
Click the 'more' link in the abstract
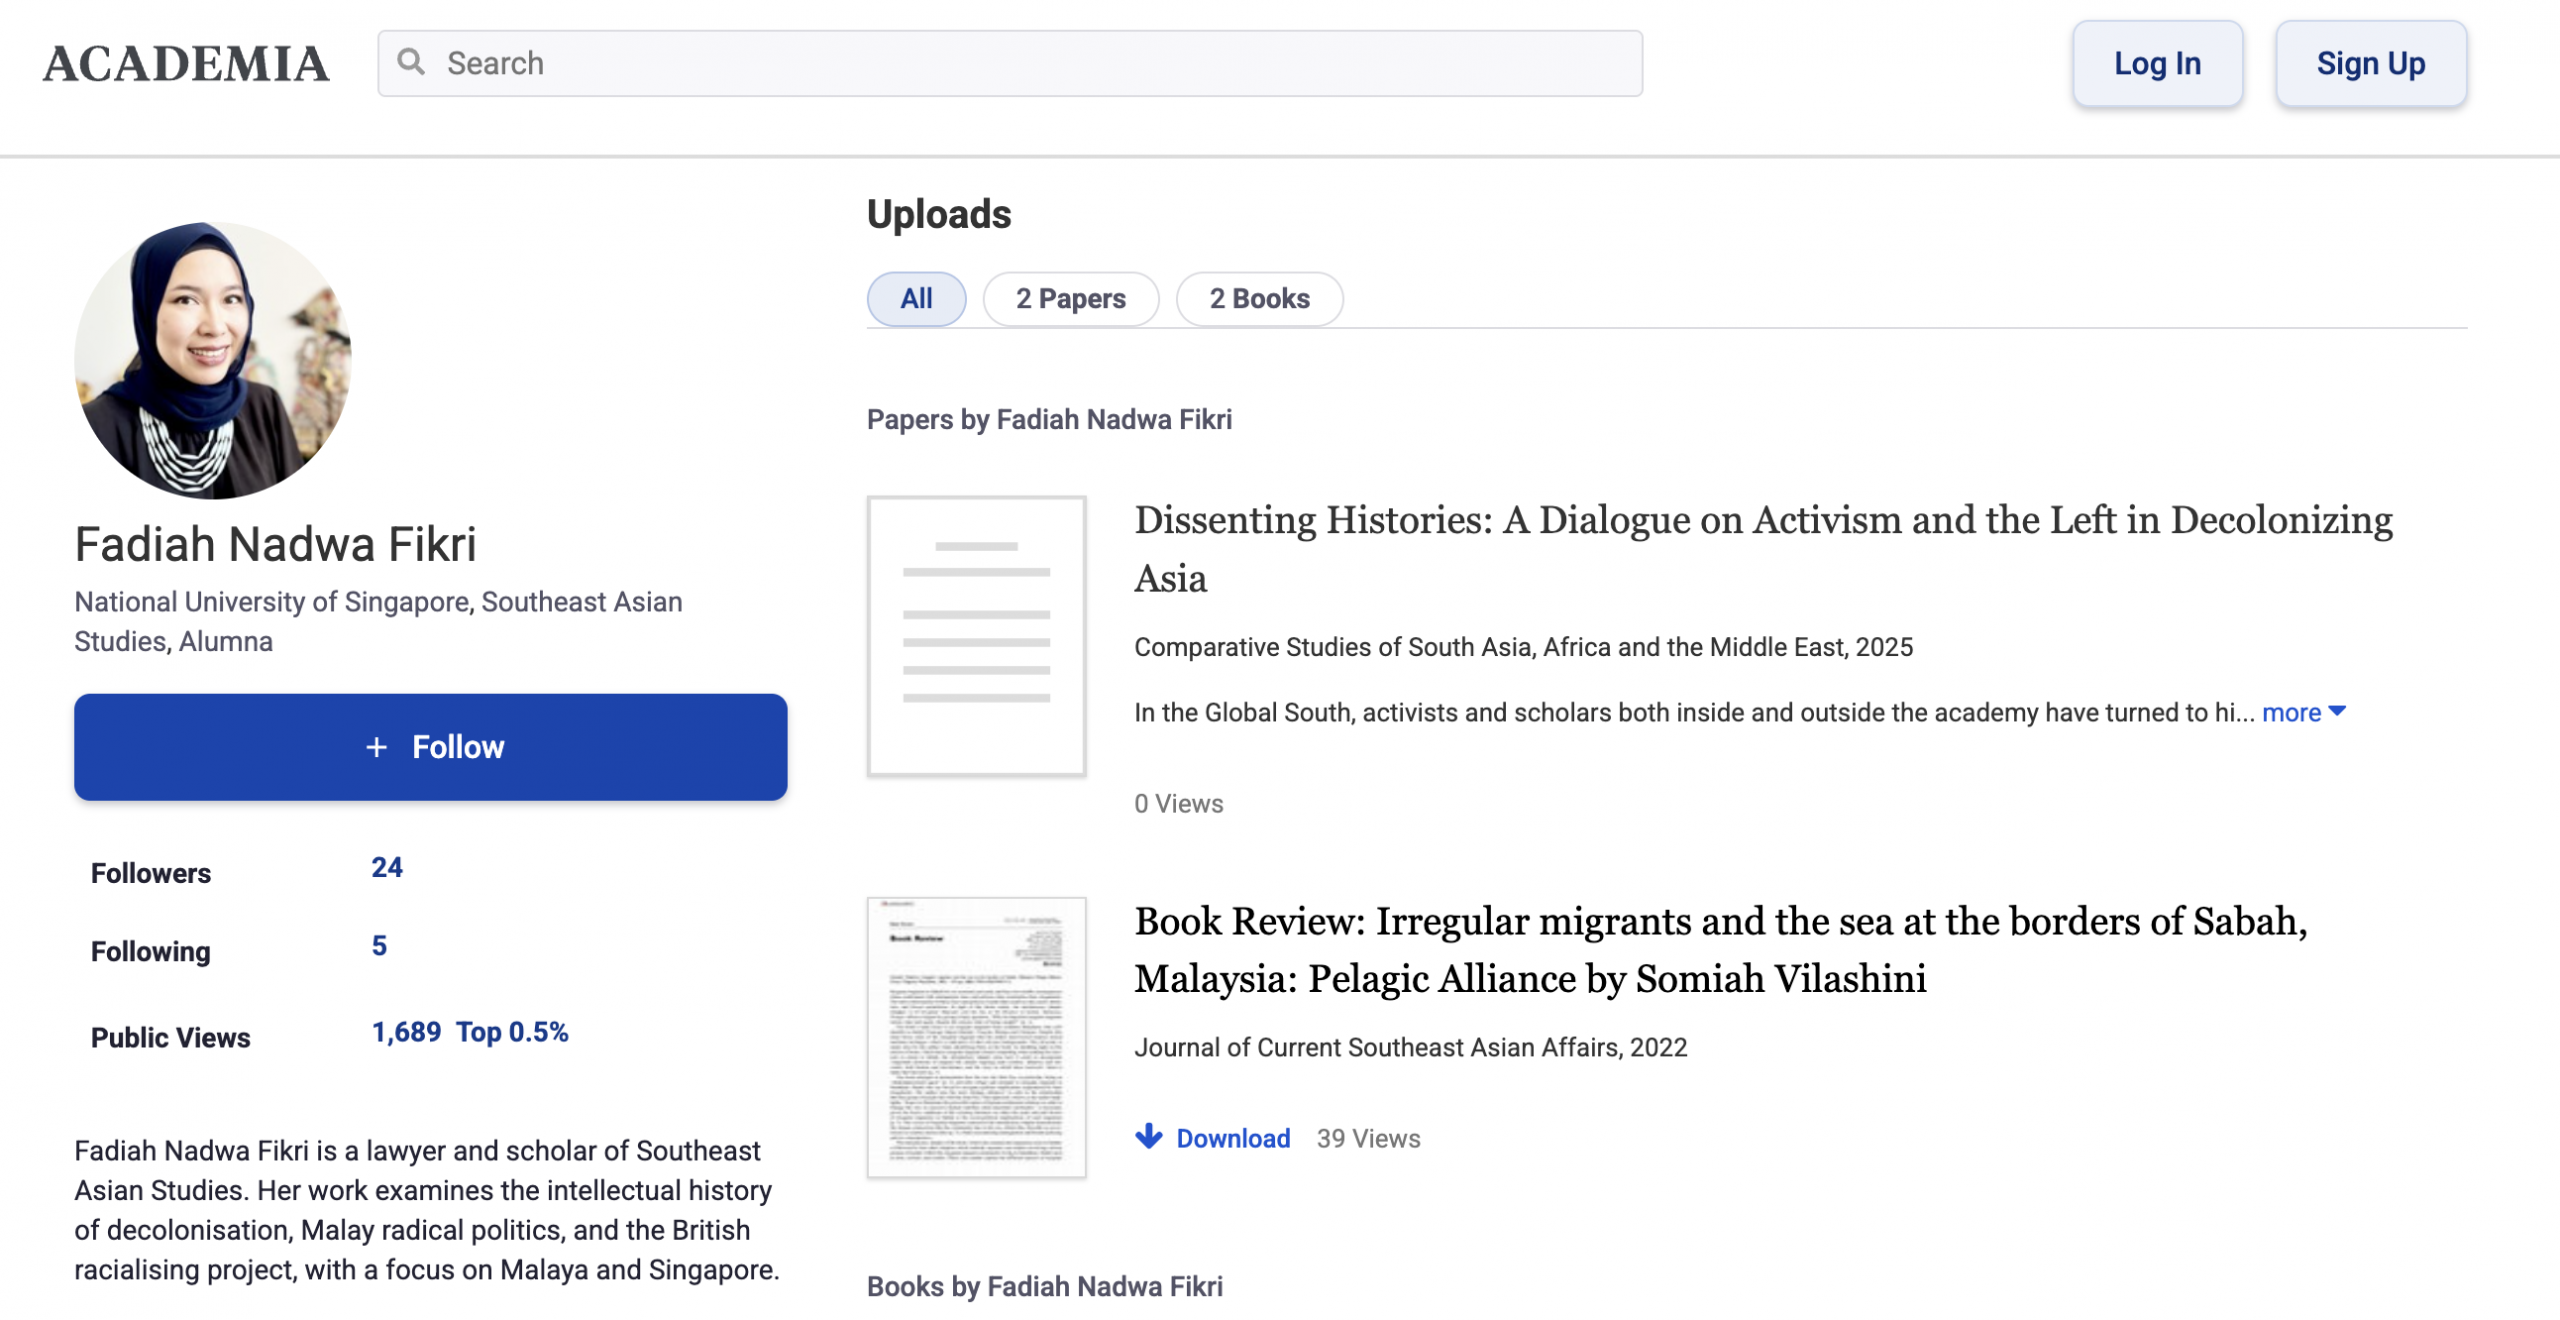pyautogui.click(x=2290, y=712)
